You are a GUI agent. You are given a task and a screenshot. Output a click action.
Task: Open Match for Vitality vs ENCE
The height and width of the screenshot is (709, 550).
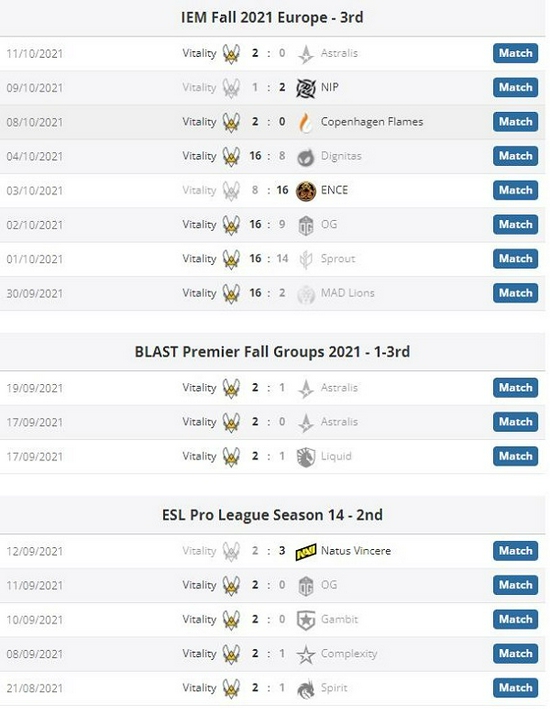(515, 190)
